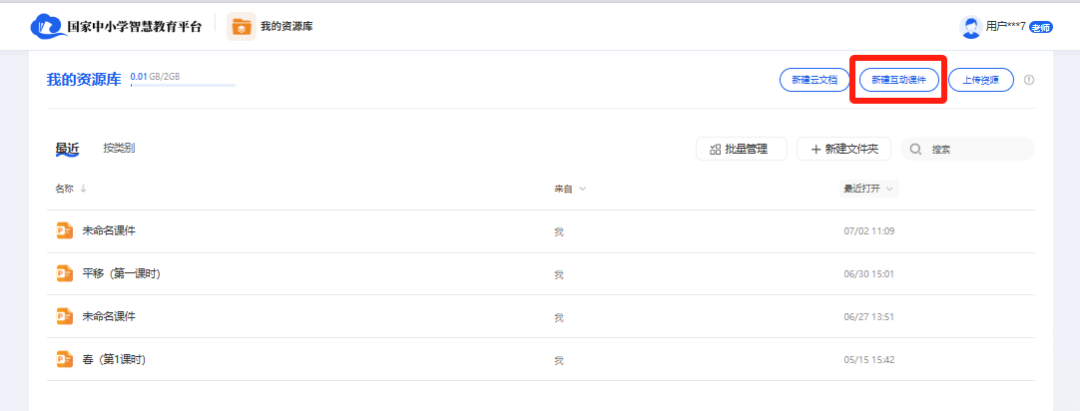Open the user avatar icon
The height and width of the screenshot is (411, 1080).
point(970,27)
